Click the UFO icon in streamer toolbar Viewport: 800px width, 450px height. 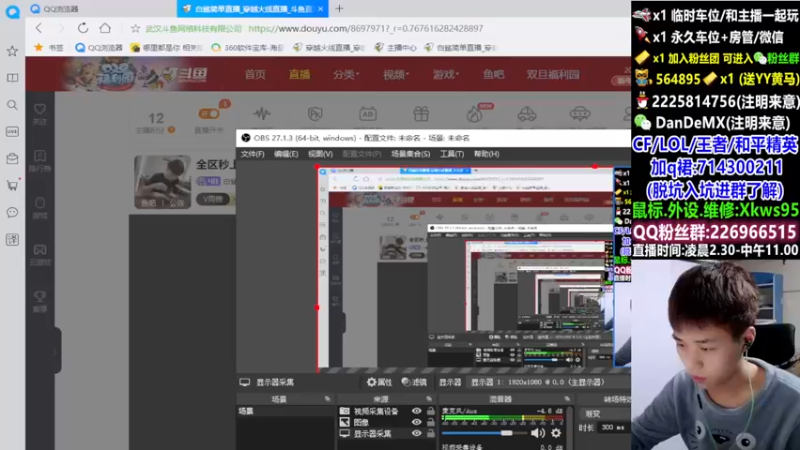580,113
